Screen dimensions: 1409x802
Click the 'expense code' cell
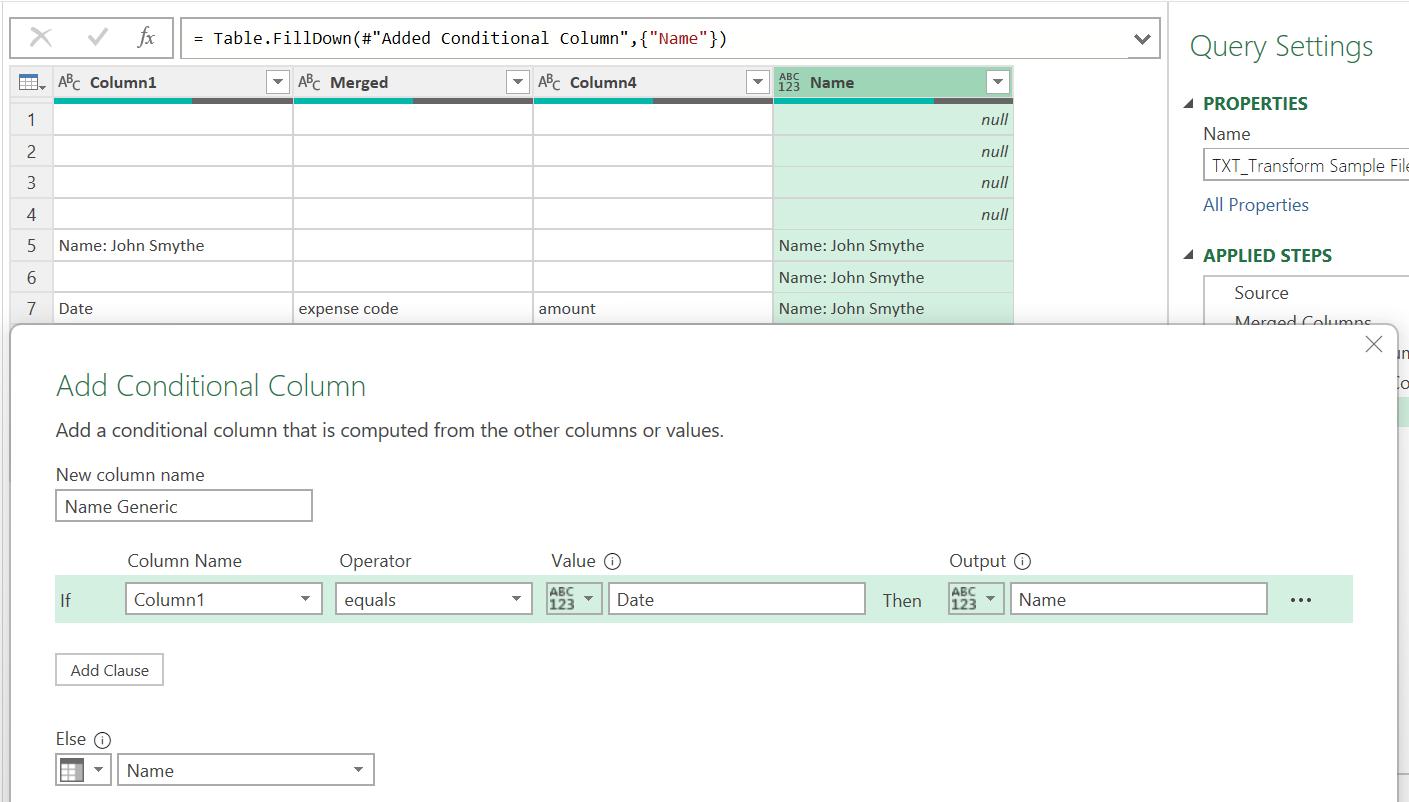[x=413, y=309]
